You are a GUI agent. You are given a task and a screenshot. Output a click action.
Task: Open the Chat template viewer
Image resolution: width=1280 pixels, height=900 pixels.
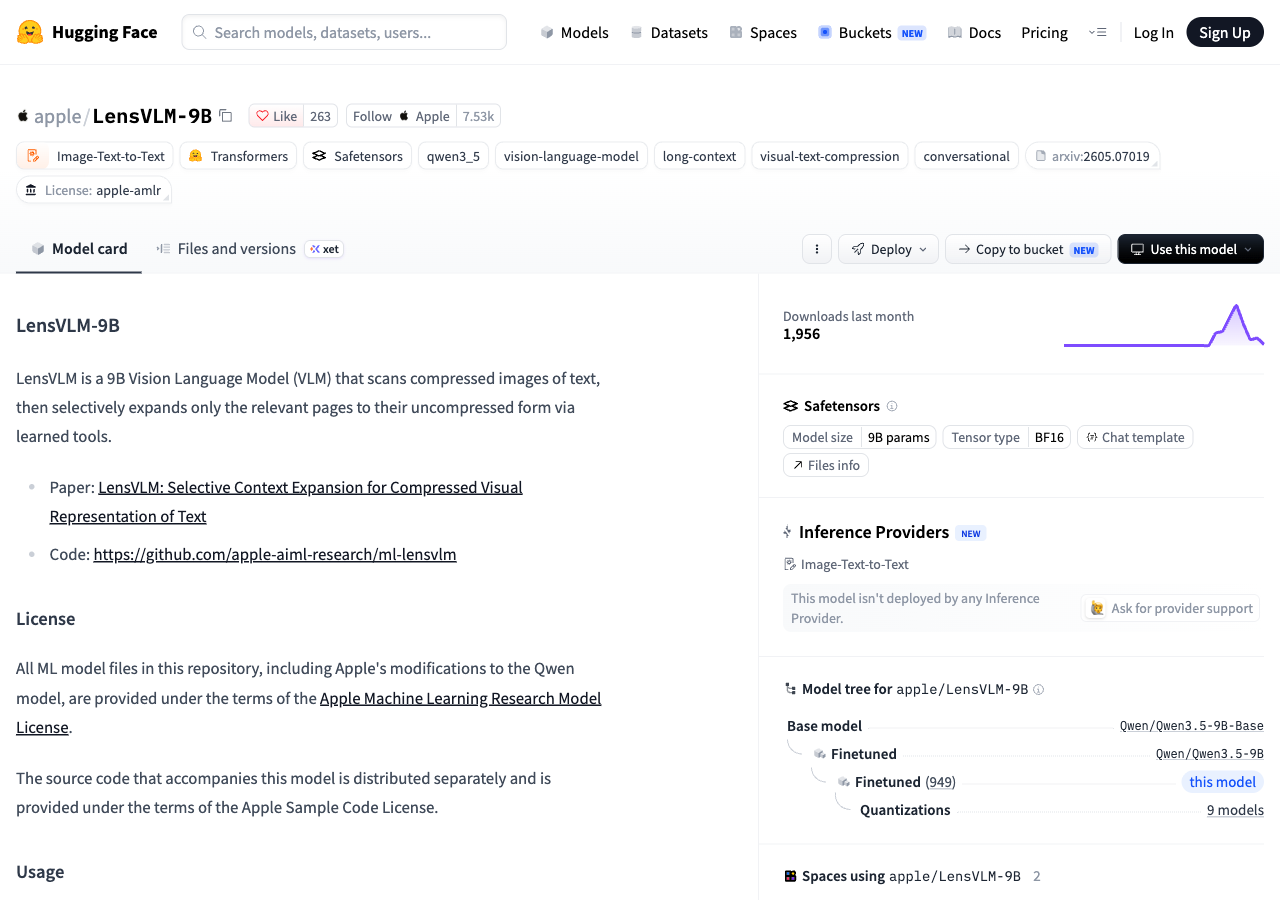(x=1135, y=437)
